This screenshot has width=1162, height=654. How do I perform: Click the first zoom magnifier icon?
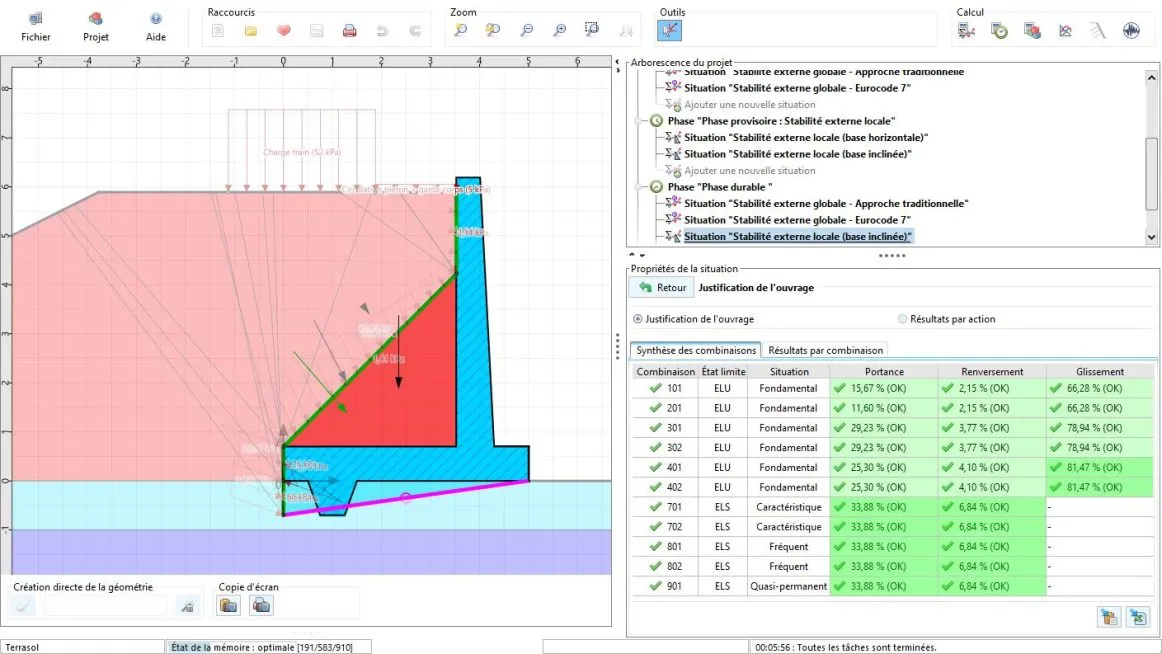pos(461,30)
